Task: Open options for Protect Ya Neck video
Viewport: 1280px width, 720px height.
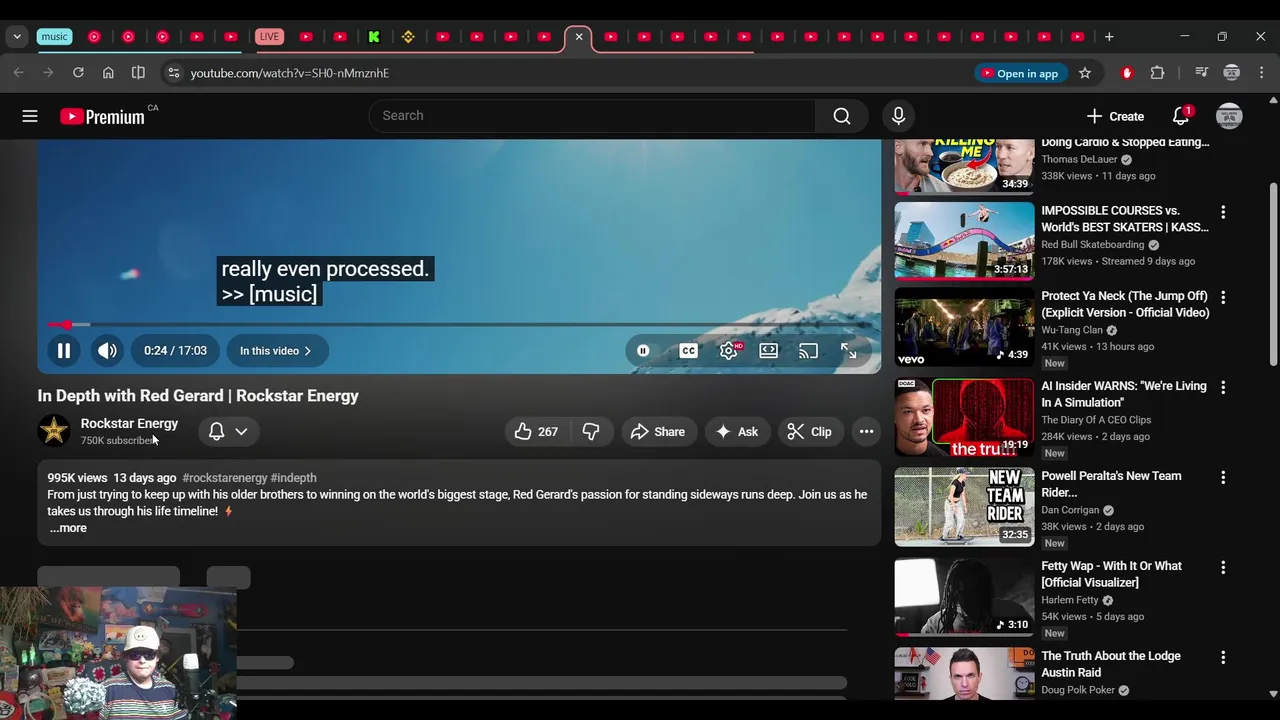Action: pos(1222,297)
